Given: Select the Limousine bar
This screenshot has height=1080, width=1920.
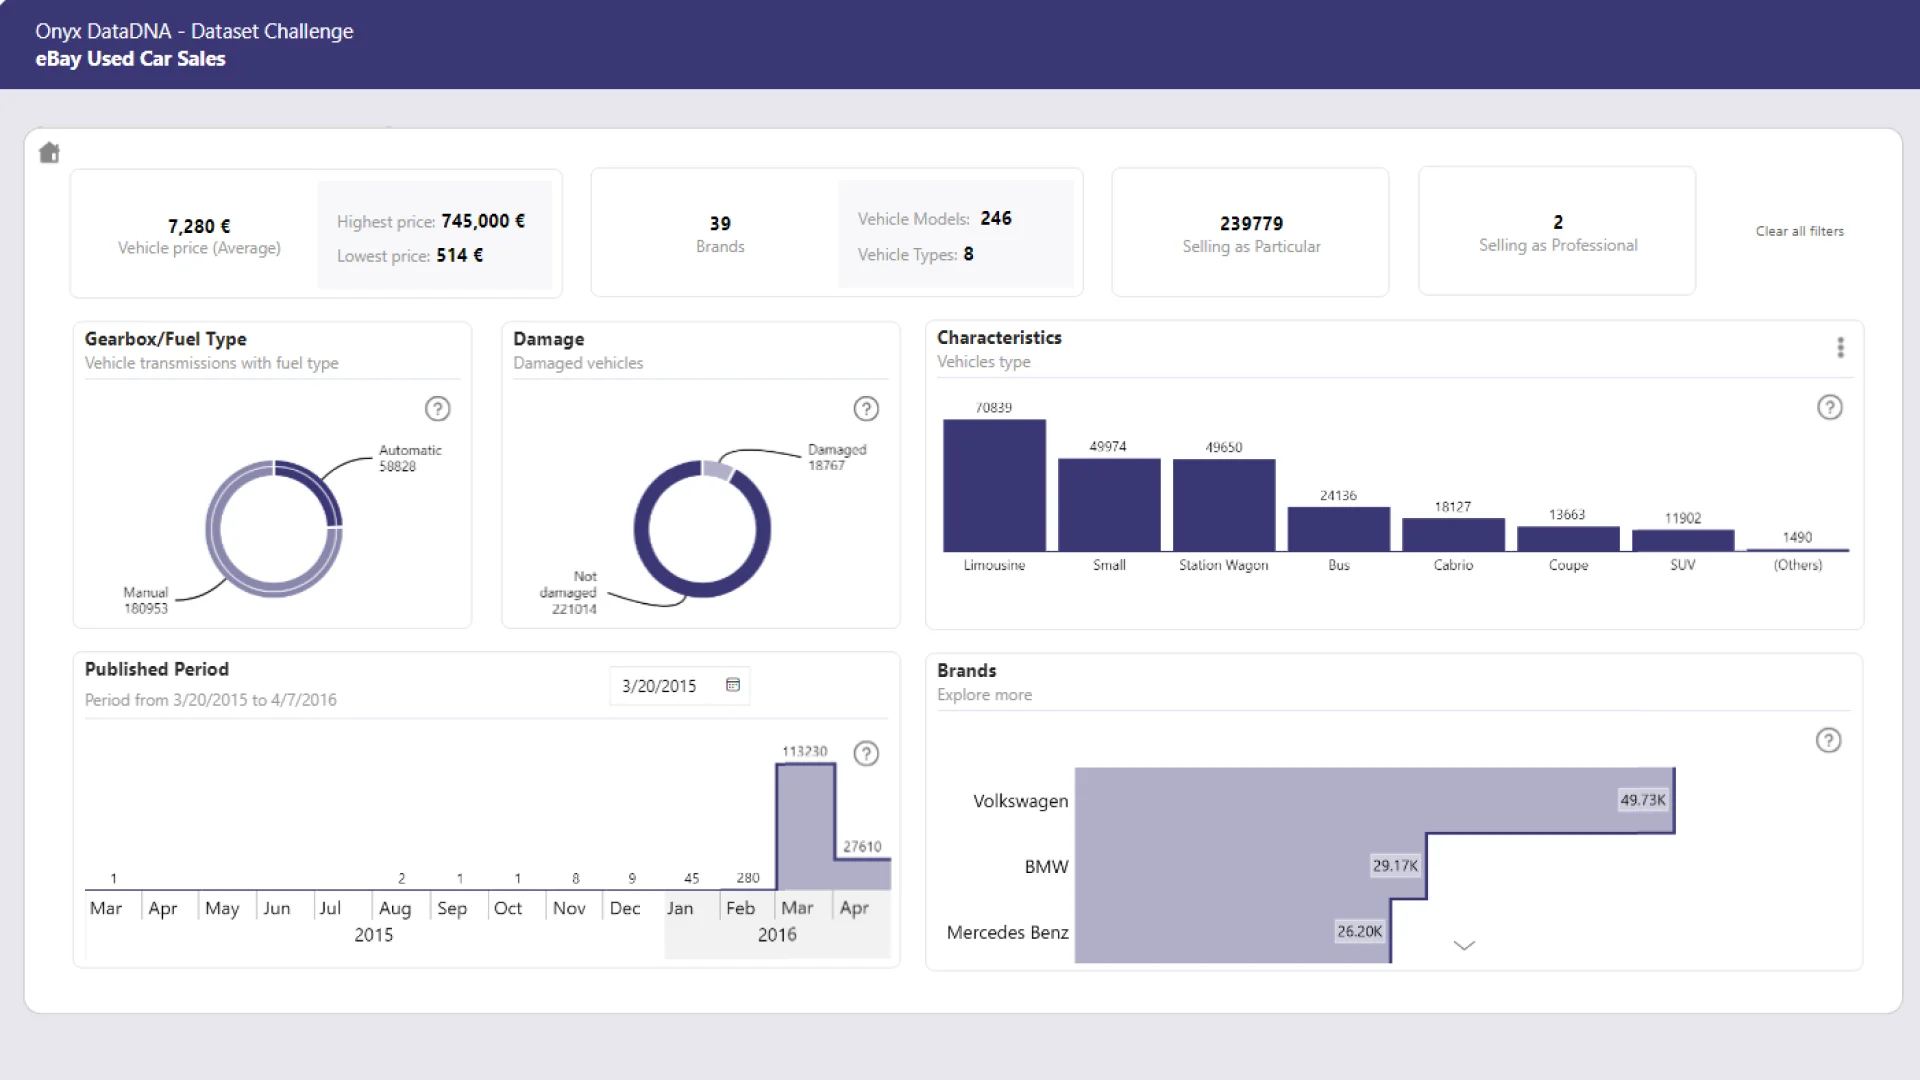Looking at the screenshot, I should (994, 485).
